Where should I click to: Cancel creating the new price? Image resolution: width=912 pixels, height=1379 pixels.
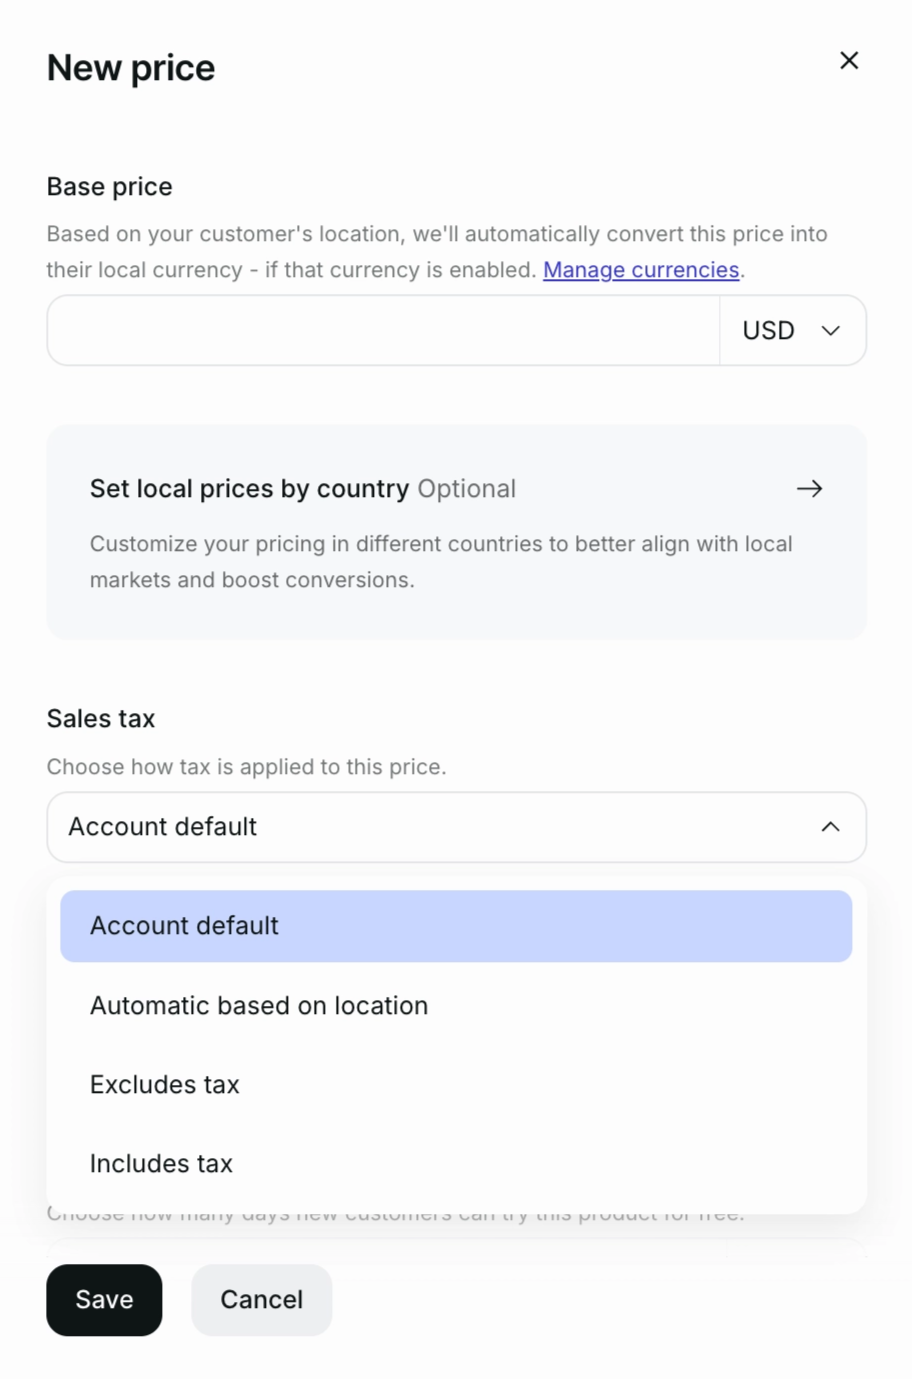coord(261,1300)
